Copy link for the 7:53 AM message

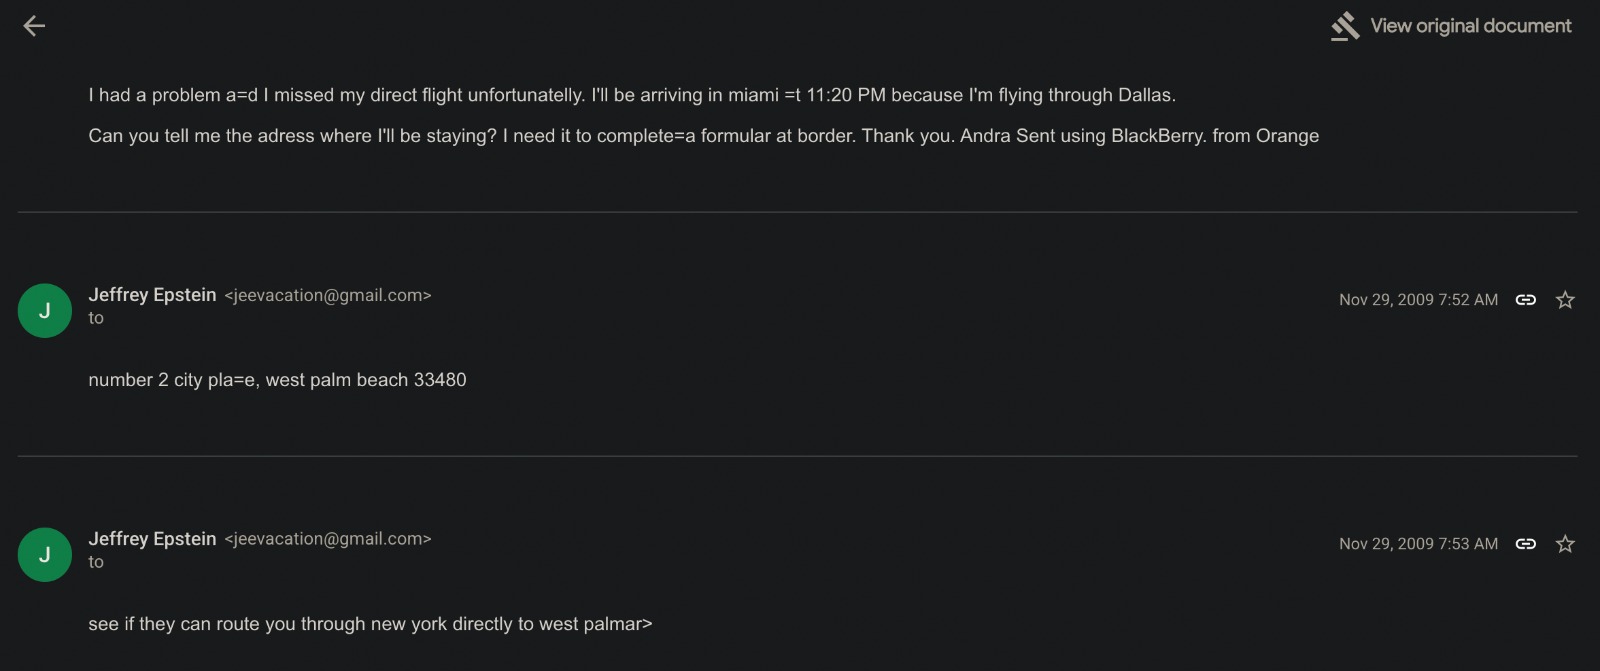click(x=1525, y=544)
